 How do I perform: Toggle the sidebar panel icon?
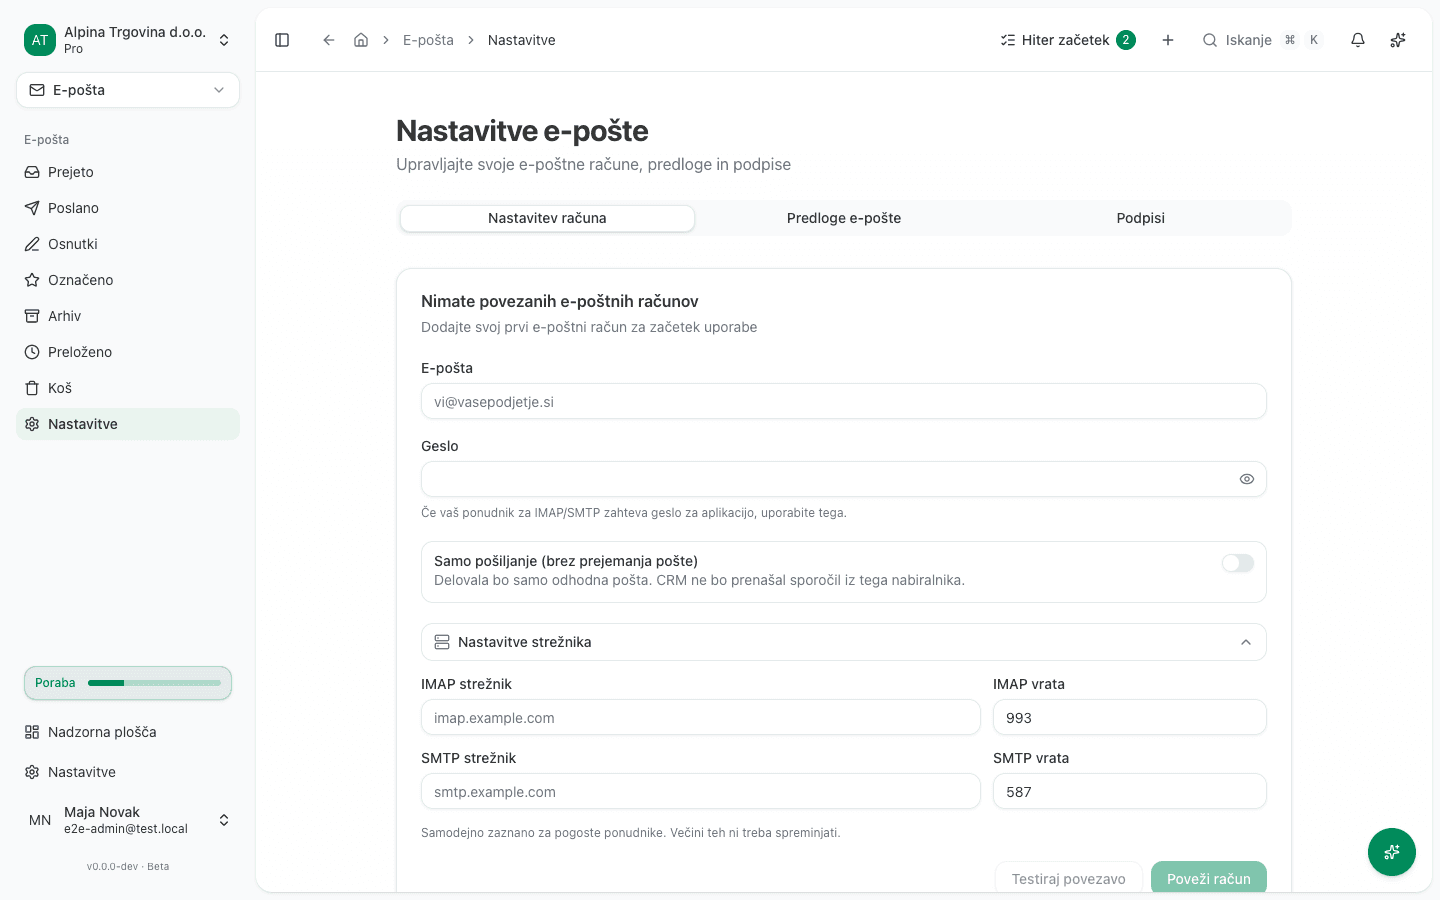tap(282, 40)
